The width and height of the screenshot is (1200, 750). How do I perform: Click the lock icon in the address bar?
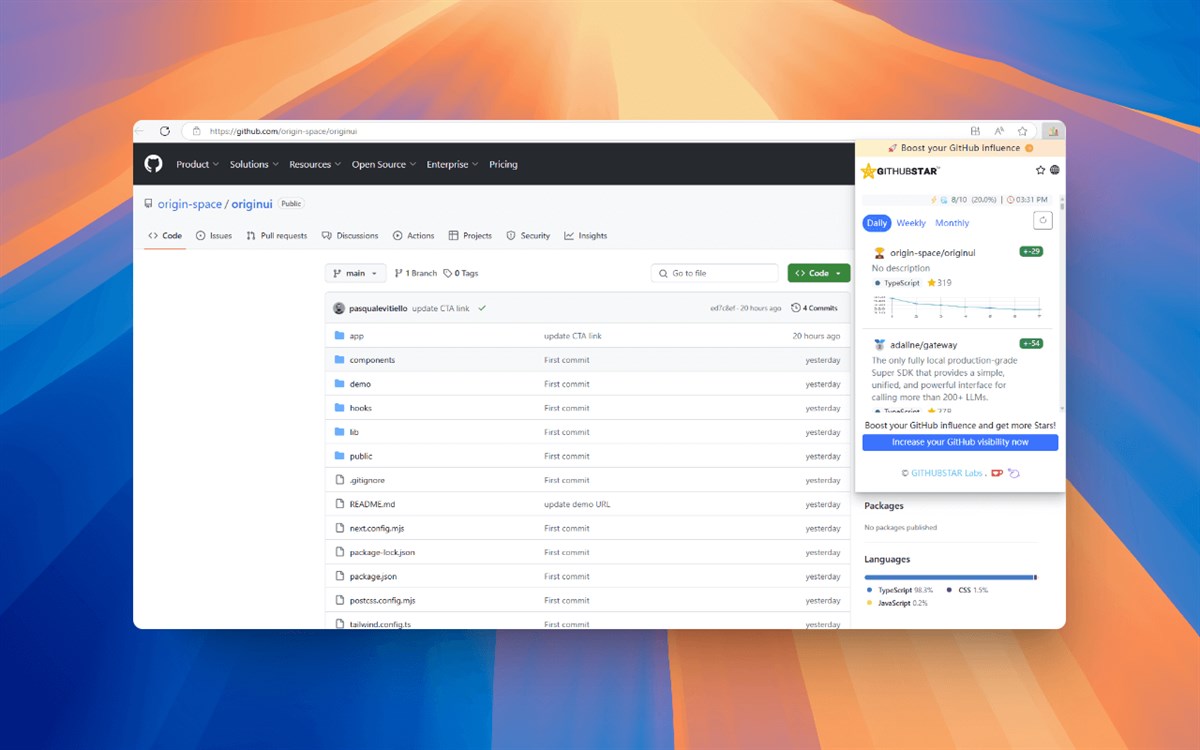[x=197, y=131]
